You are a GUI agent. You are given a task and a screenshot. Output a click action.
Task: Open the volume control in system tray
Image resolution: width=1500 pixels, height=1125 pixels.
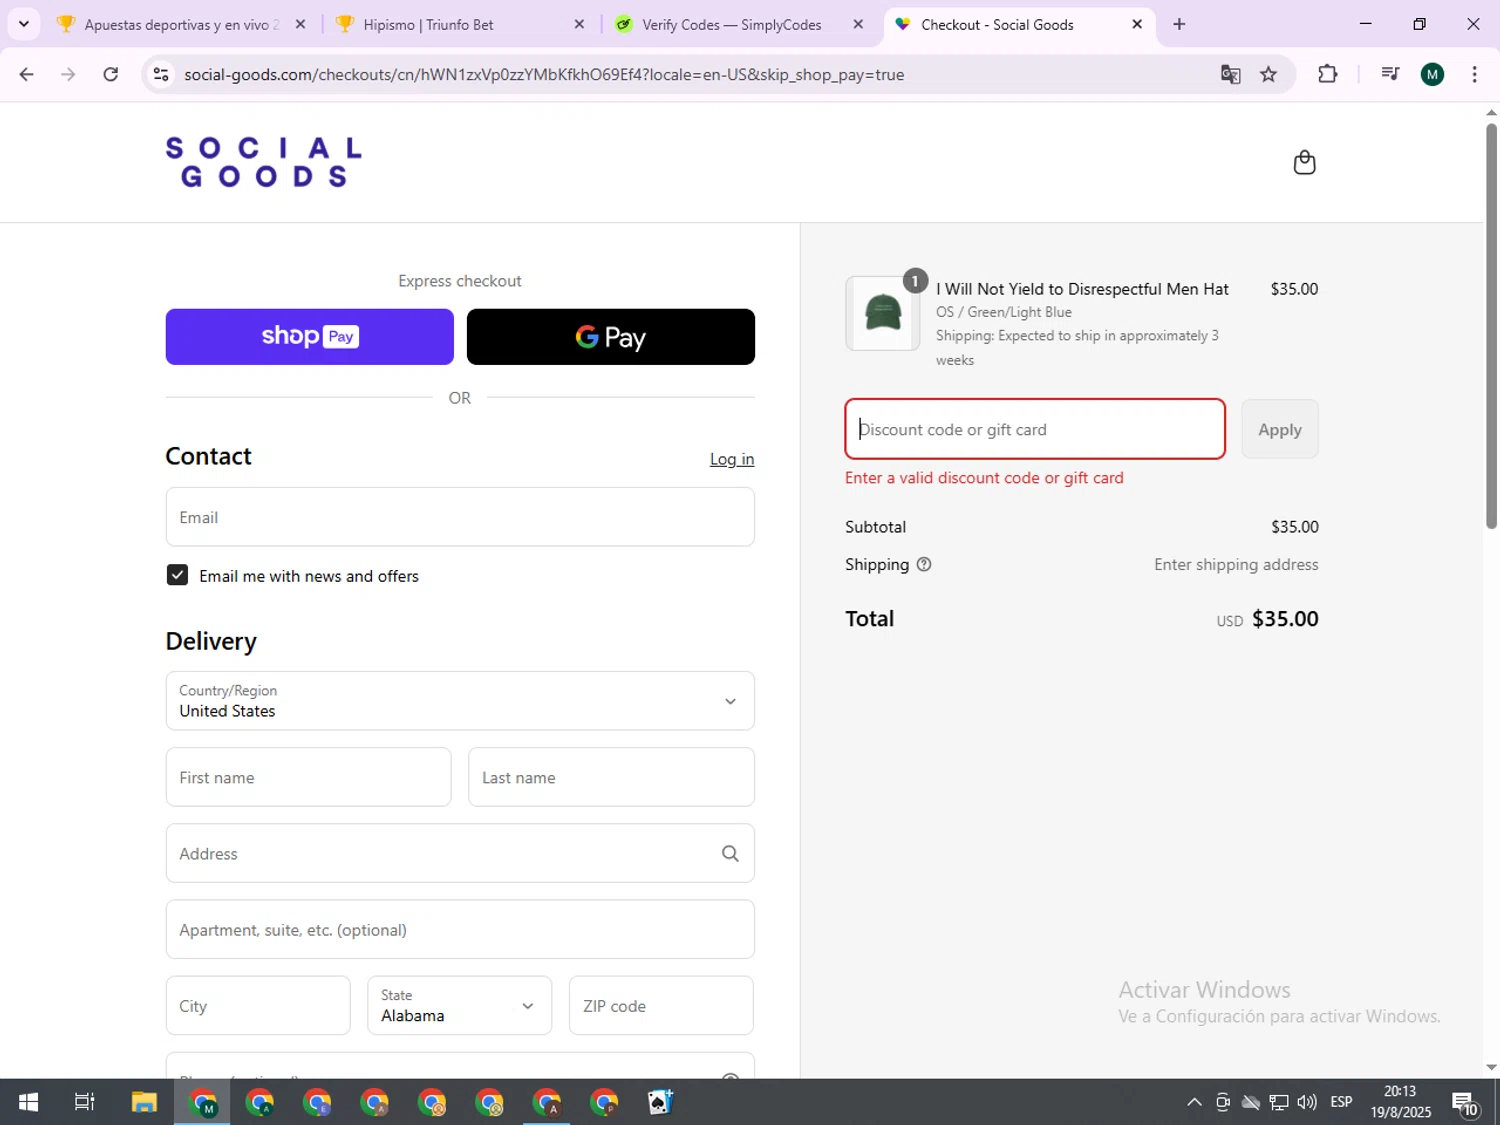(x=1307, y=1102)
